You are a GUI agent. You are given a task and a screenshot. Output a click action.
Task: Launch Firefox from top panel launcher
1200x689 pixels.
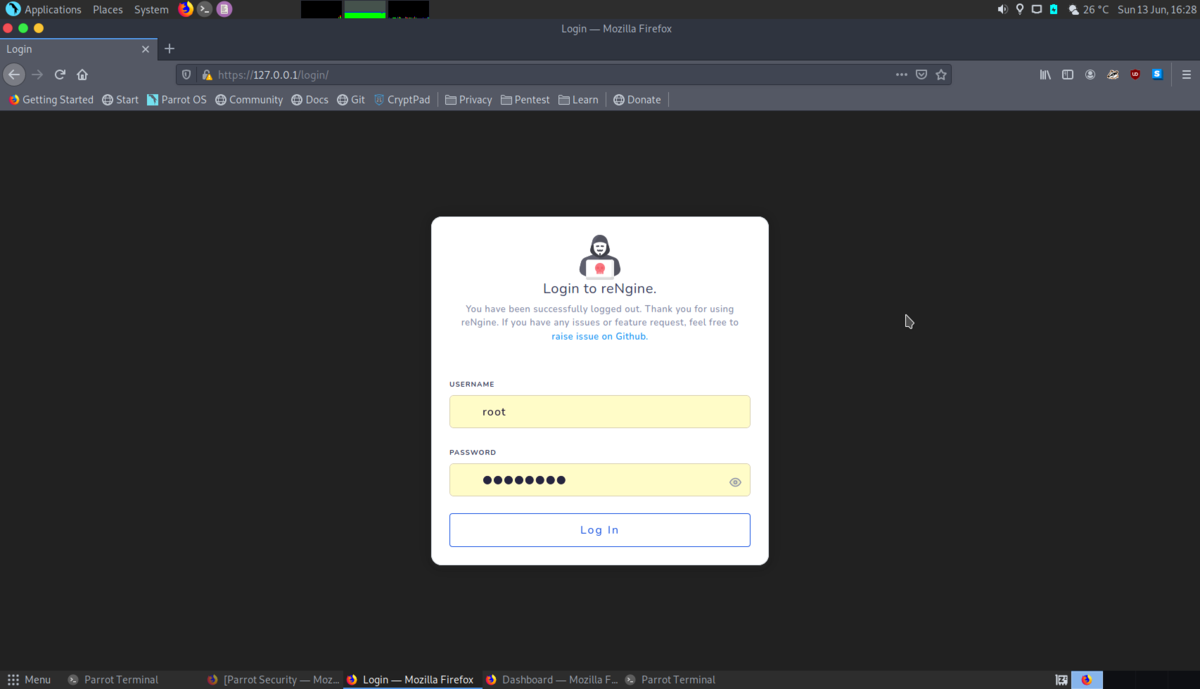tap(185, 9)
